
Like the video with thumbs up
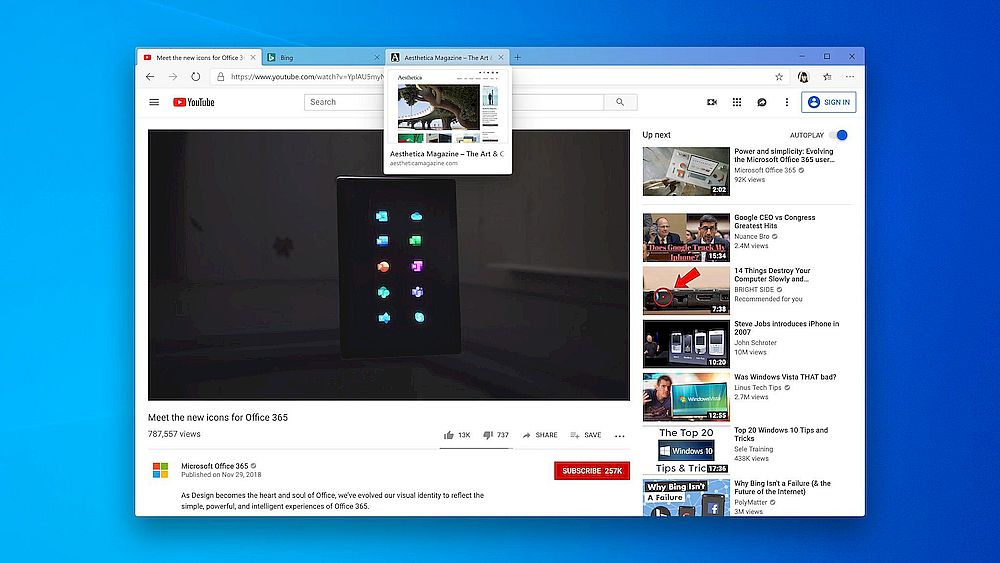pyautogui.click(x=450, y=435)
